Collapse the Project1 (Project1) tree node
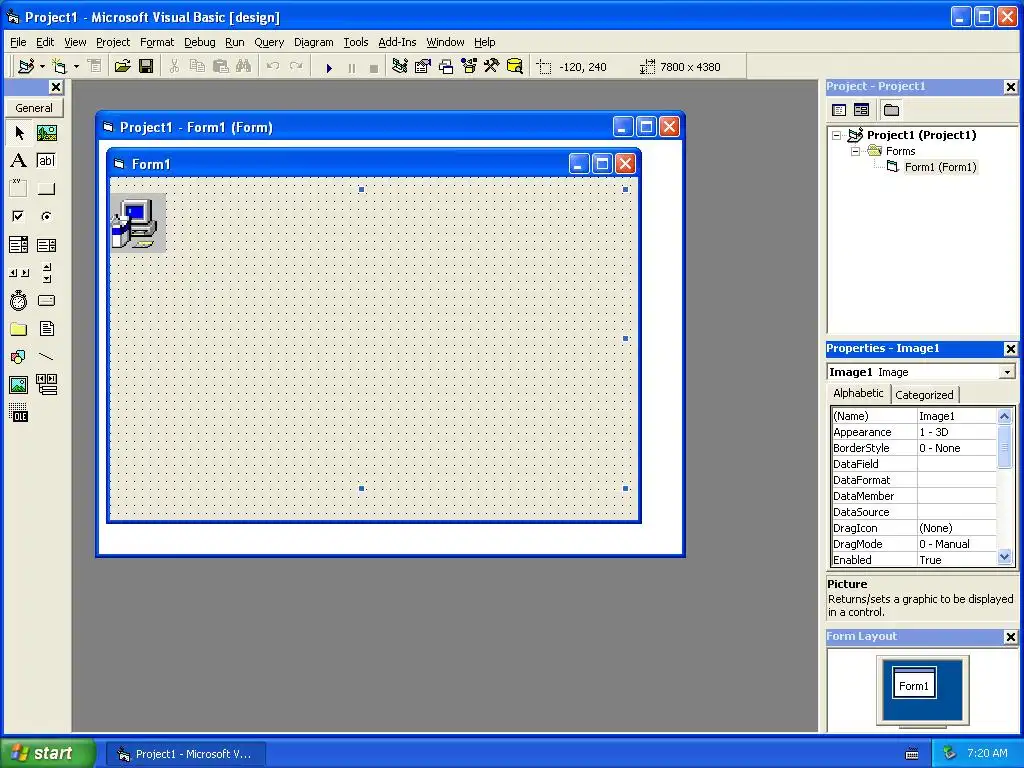 pos(837,135)
